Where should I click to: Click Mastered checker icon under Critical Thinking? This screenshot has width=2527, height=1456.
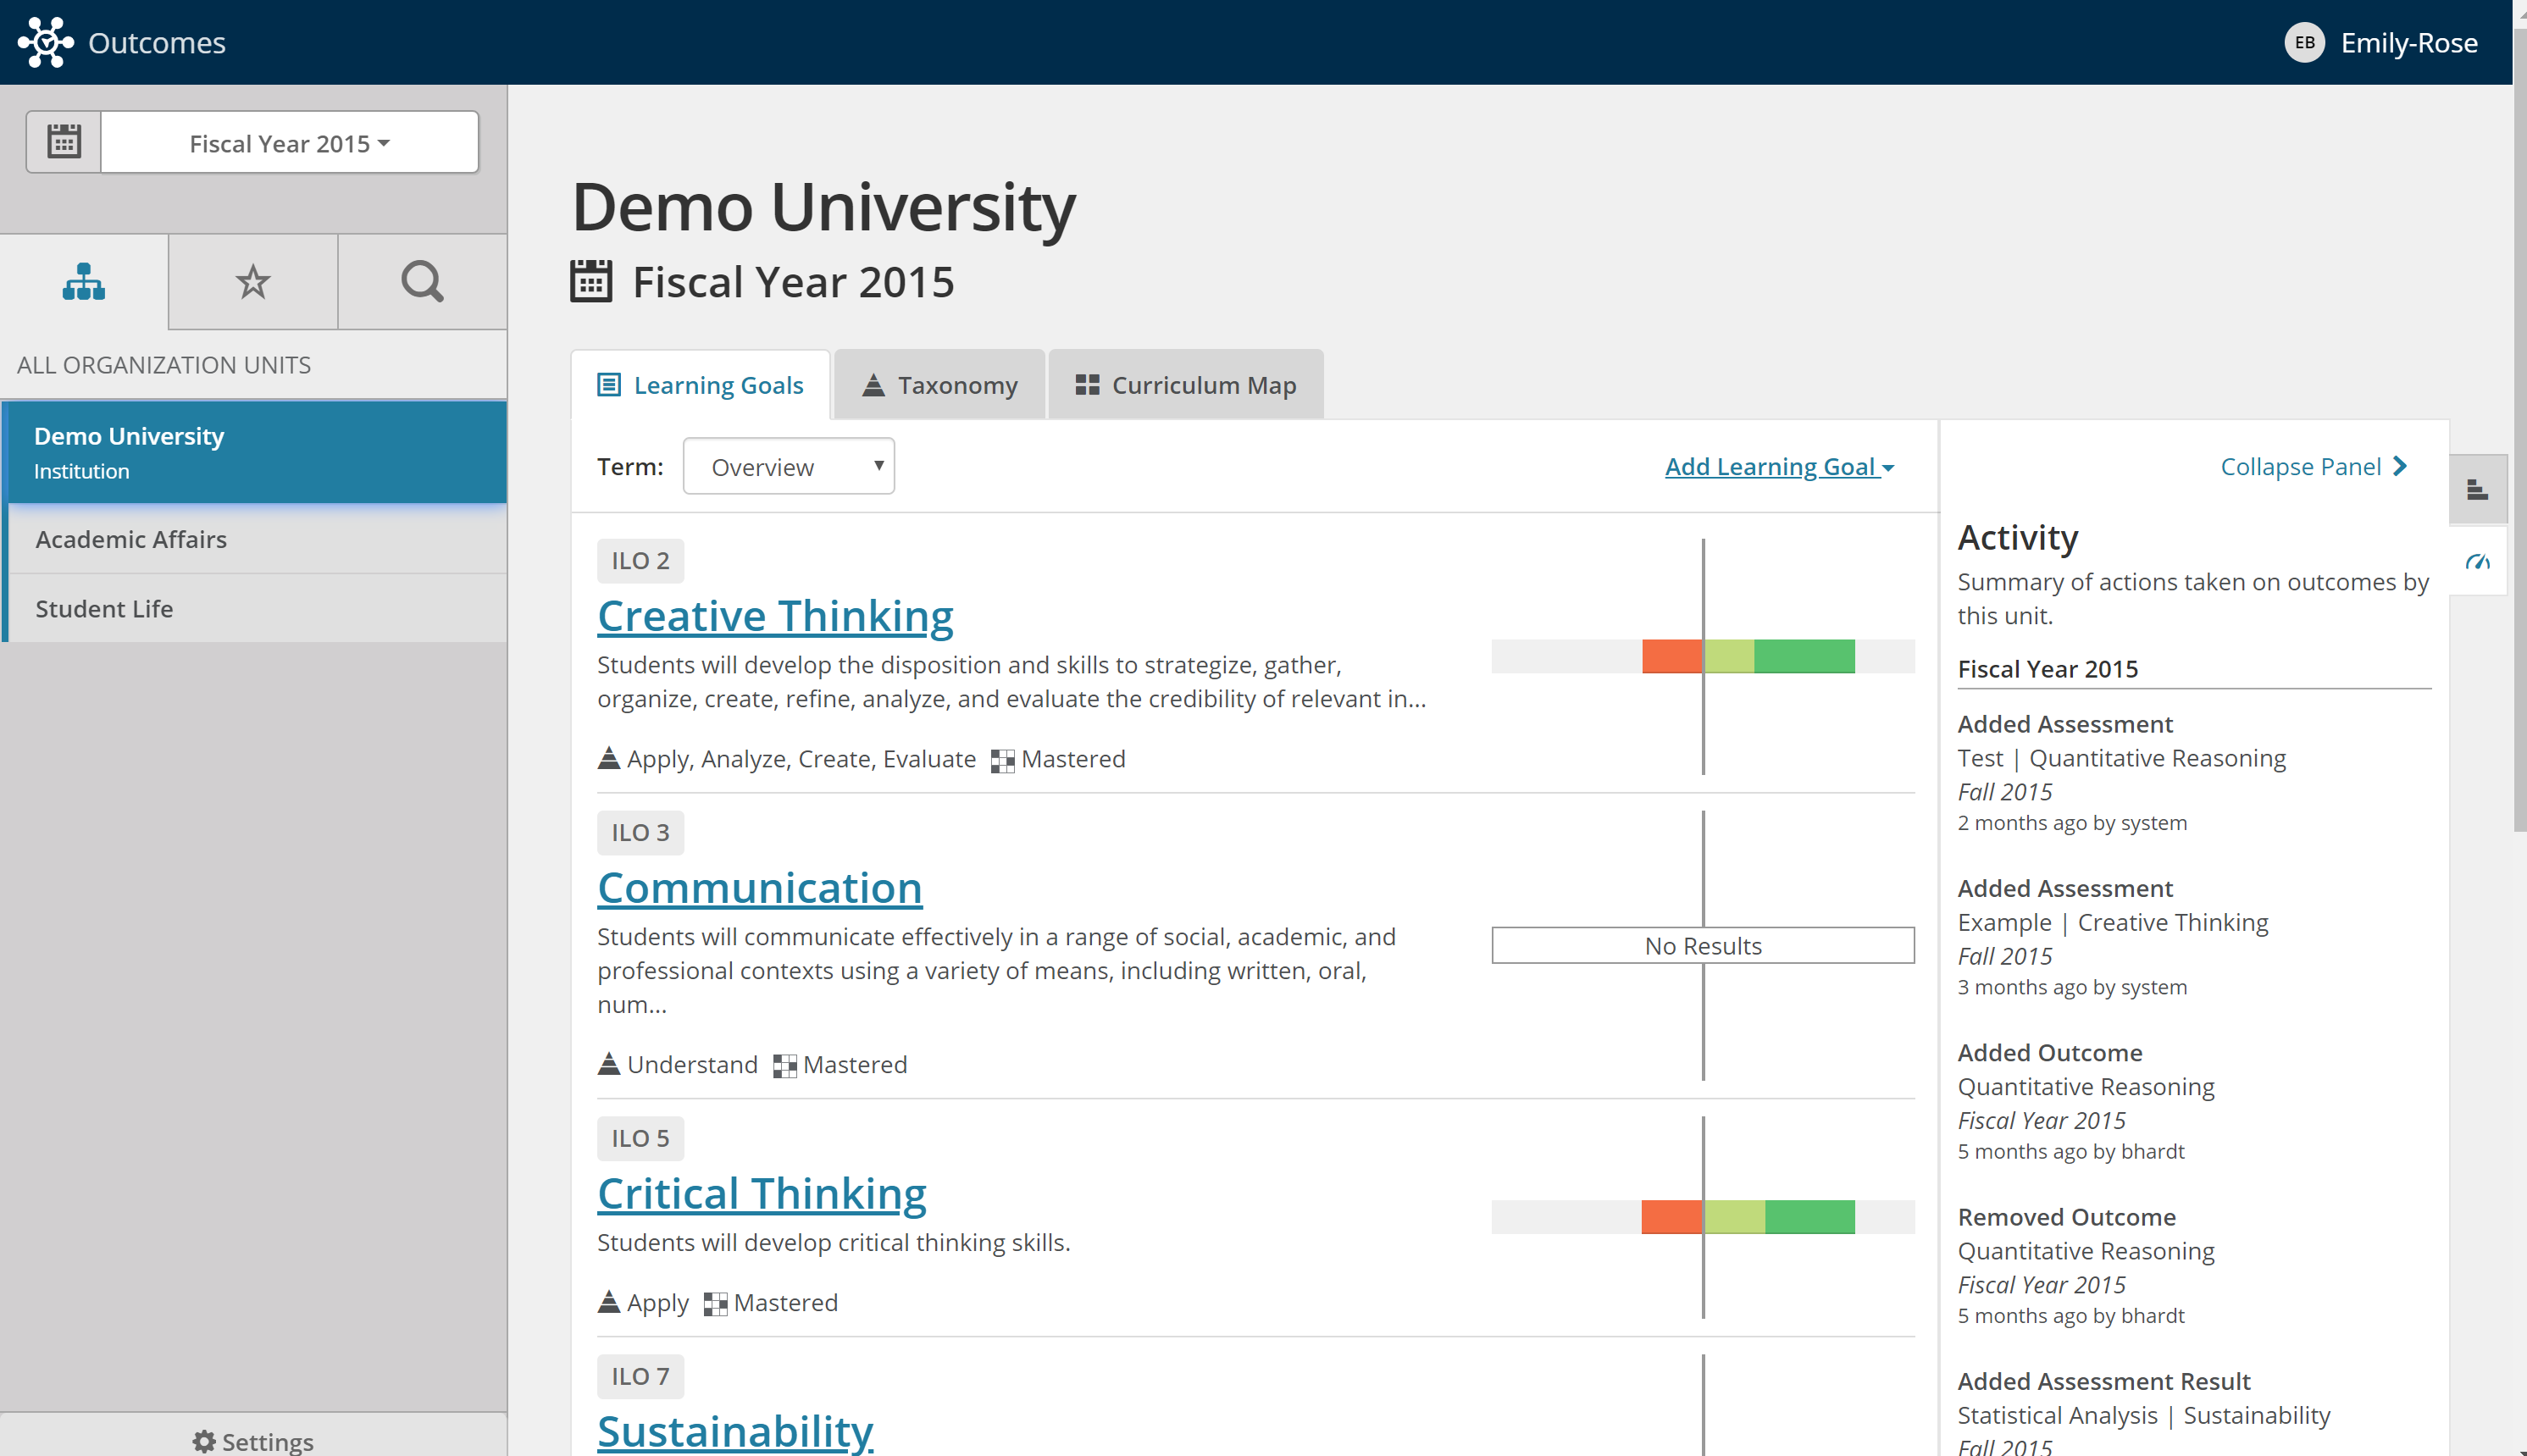point(715,1304)
